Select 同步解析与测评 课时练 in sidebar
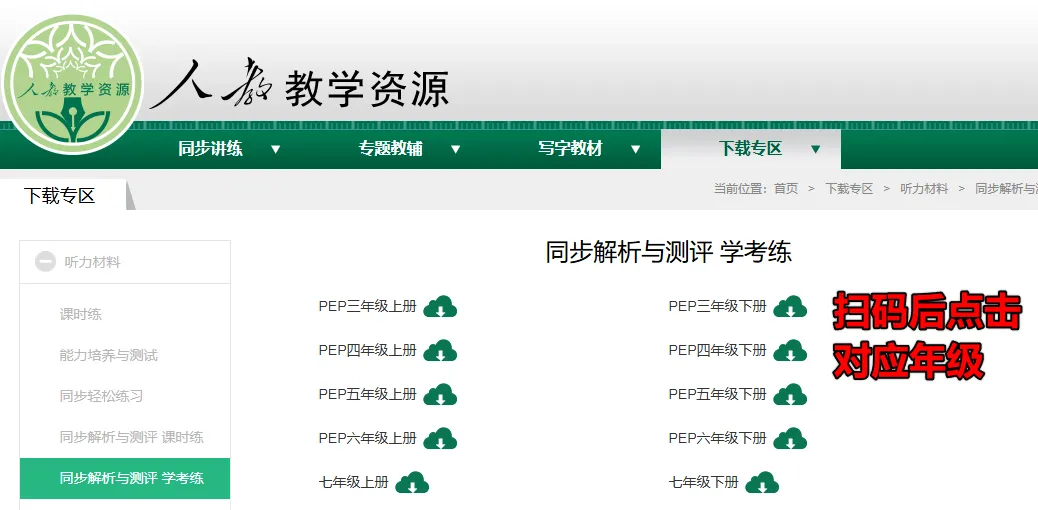The height and width of the screenshot is (510, 1038). (132, 437)
